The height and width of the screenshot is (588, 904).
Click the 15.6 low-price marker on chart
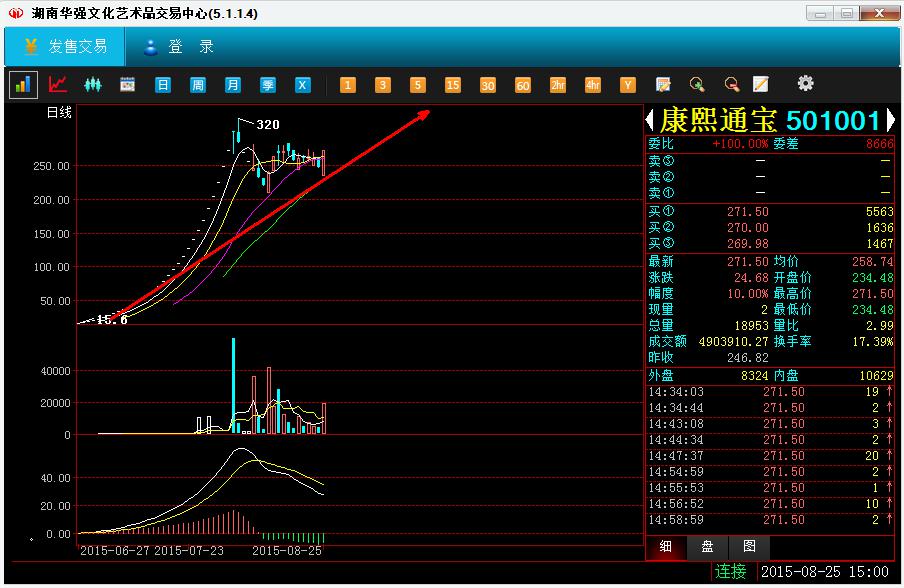point(112,319)
